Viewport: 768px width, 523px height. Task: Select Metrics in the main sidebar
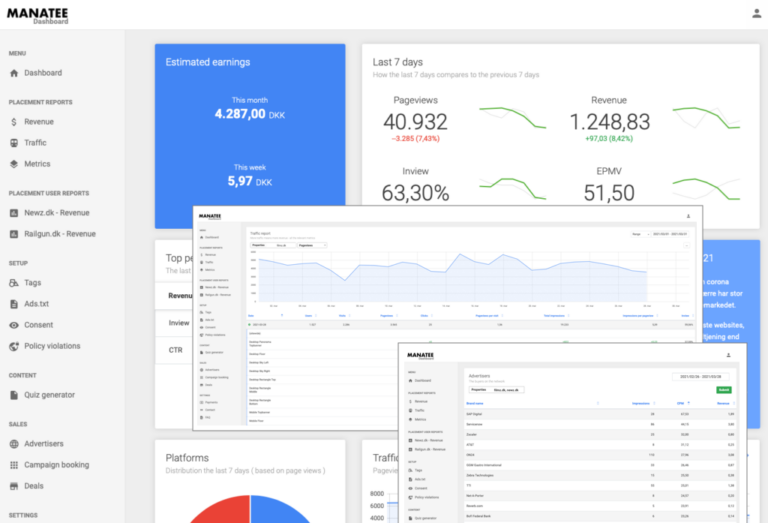click(37, 164)
